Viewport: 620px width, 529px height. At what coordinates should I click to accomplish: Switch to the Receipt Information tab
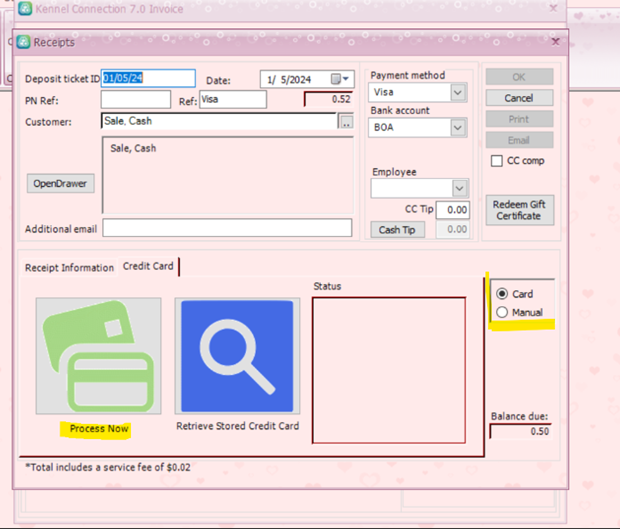[x=69, y=268]
